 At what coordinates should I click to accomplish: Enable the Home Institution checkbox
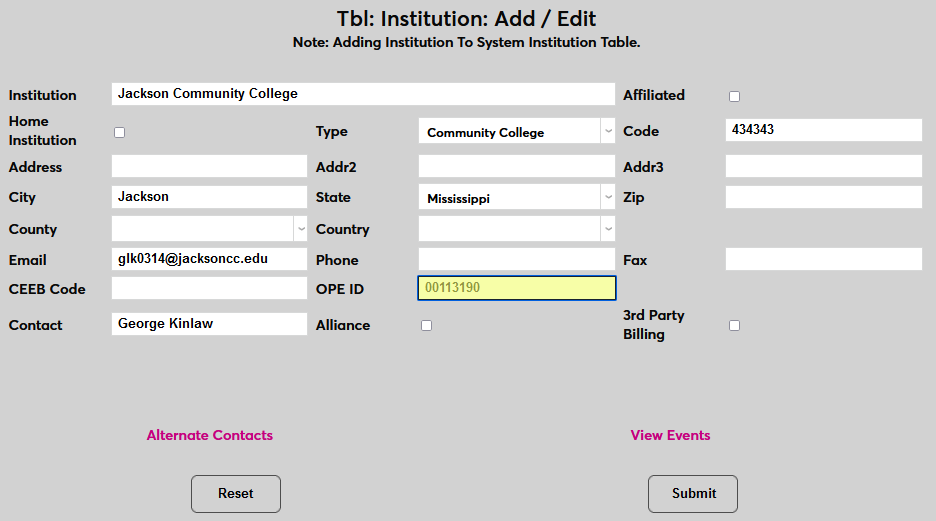120,132
